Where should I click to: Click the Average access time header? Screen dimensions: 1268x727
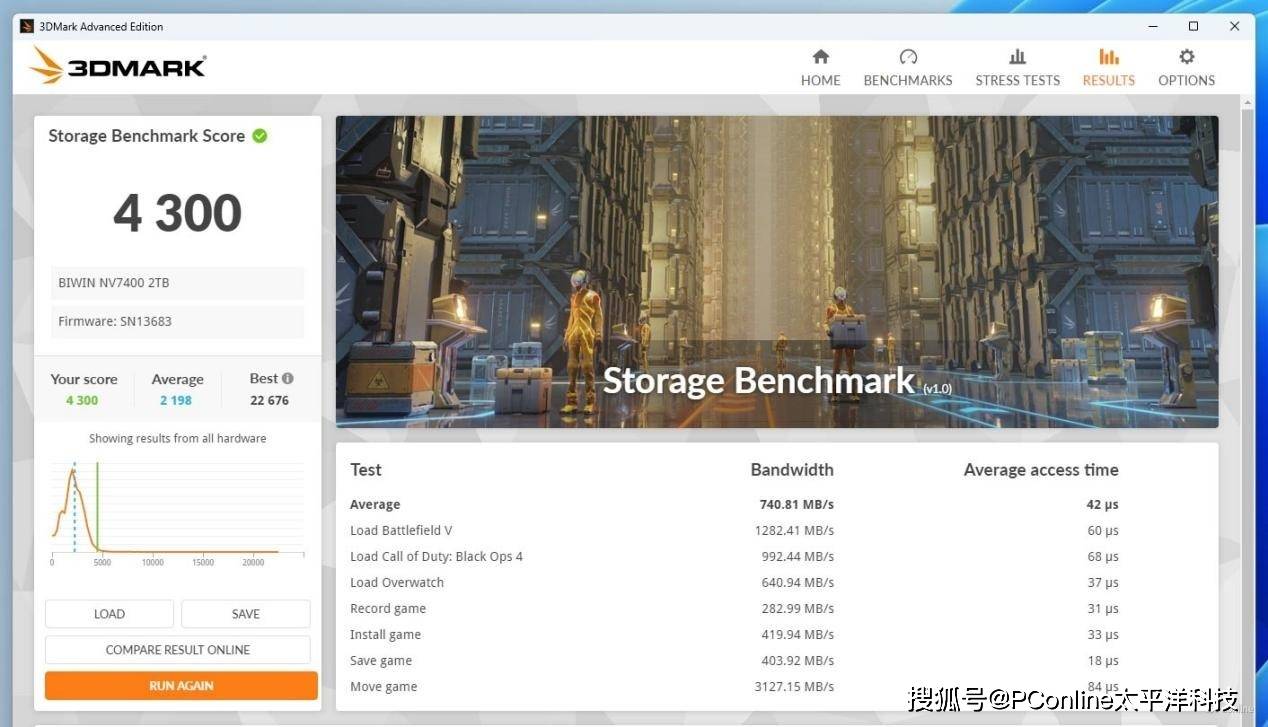(1041, 470)
